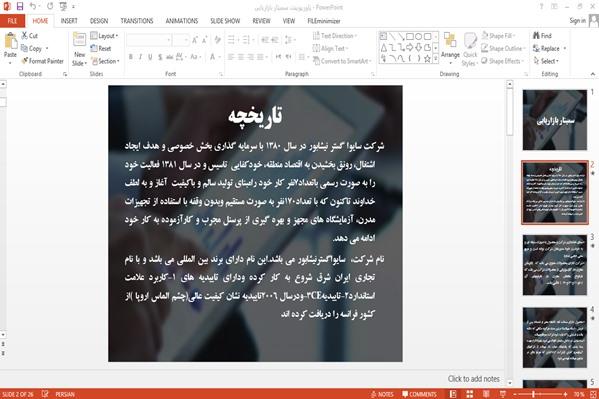Viewport: 599px width, 399px height.
Task: Switch to Slide Sorter view in status bar
Action: pos(469,394)
